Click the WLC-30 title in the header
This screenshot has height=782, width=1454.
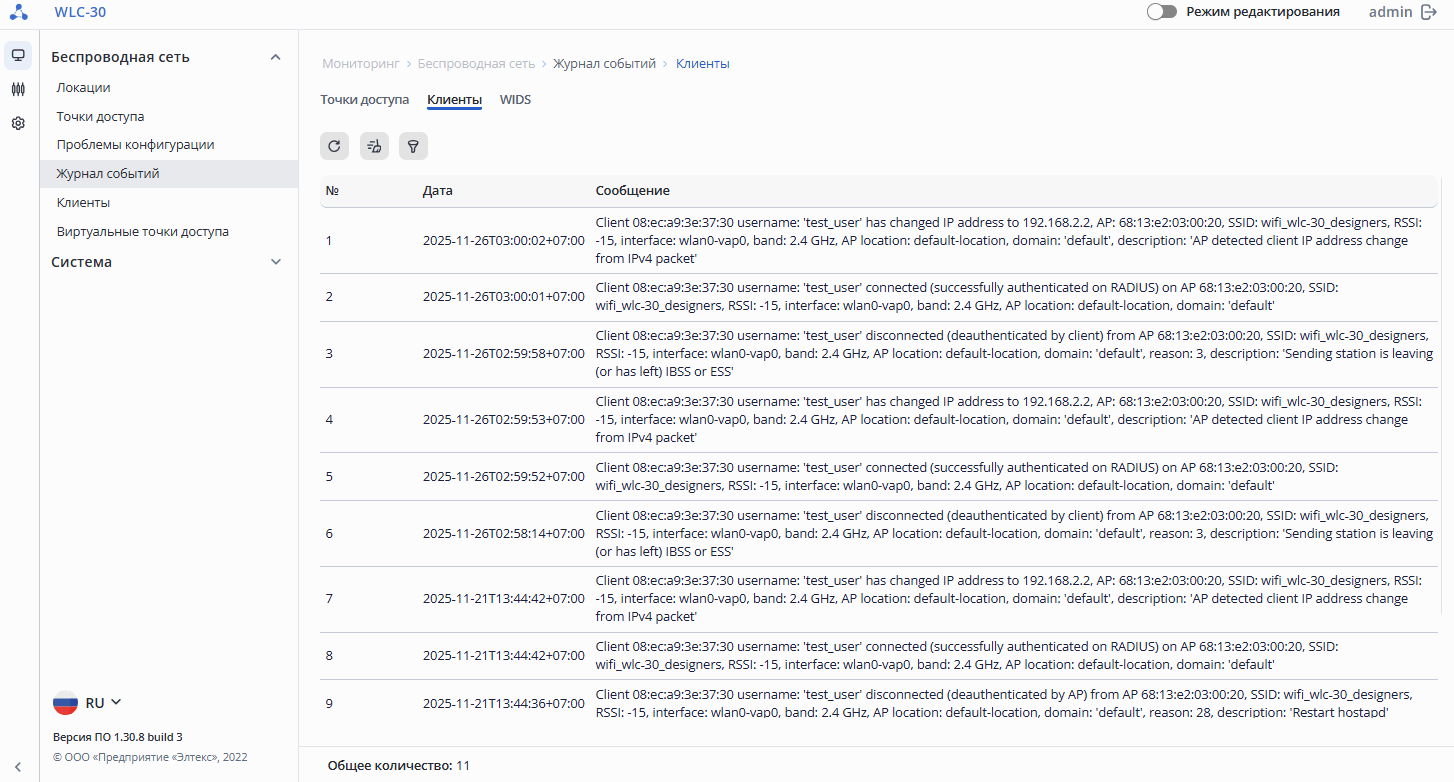tap(80, 12)
